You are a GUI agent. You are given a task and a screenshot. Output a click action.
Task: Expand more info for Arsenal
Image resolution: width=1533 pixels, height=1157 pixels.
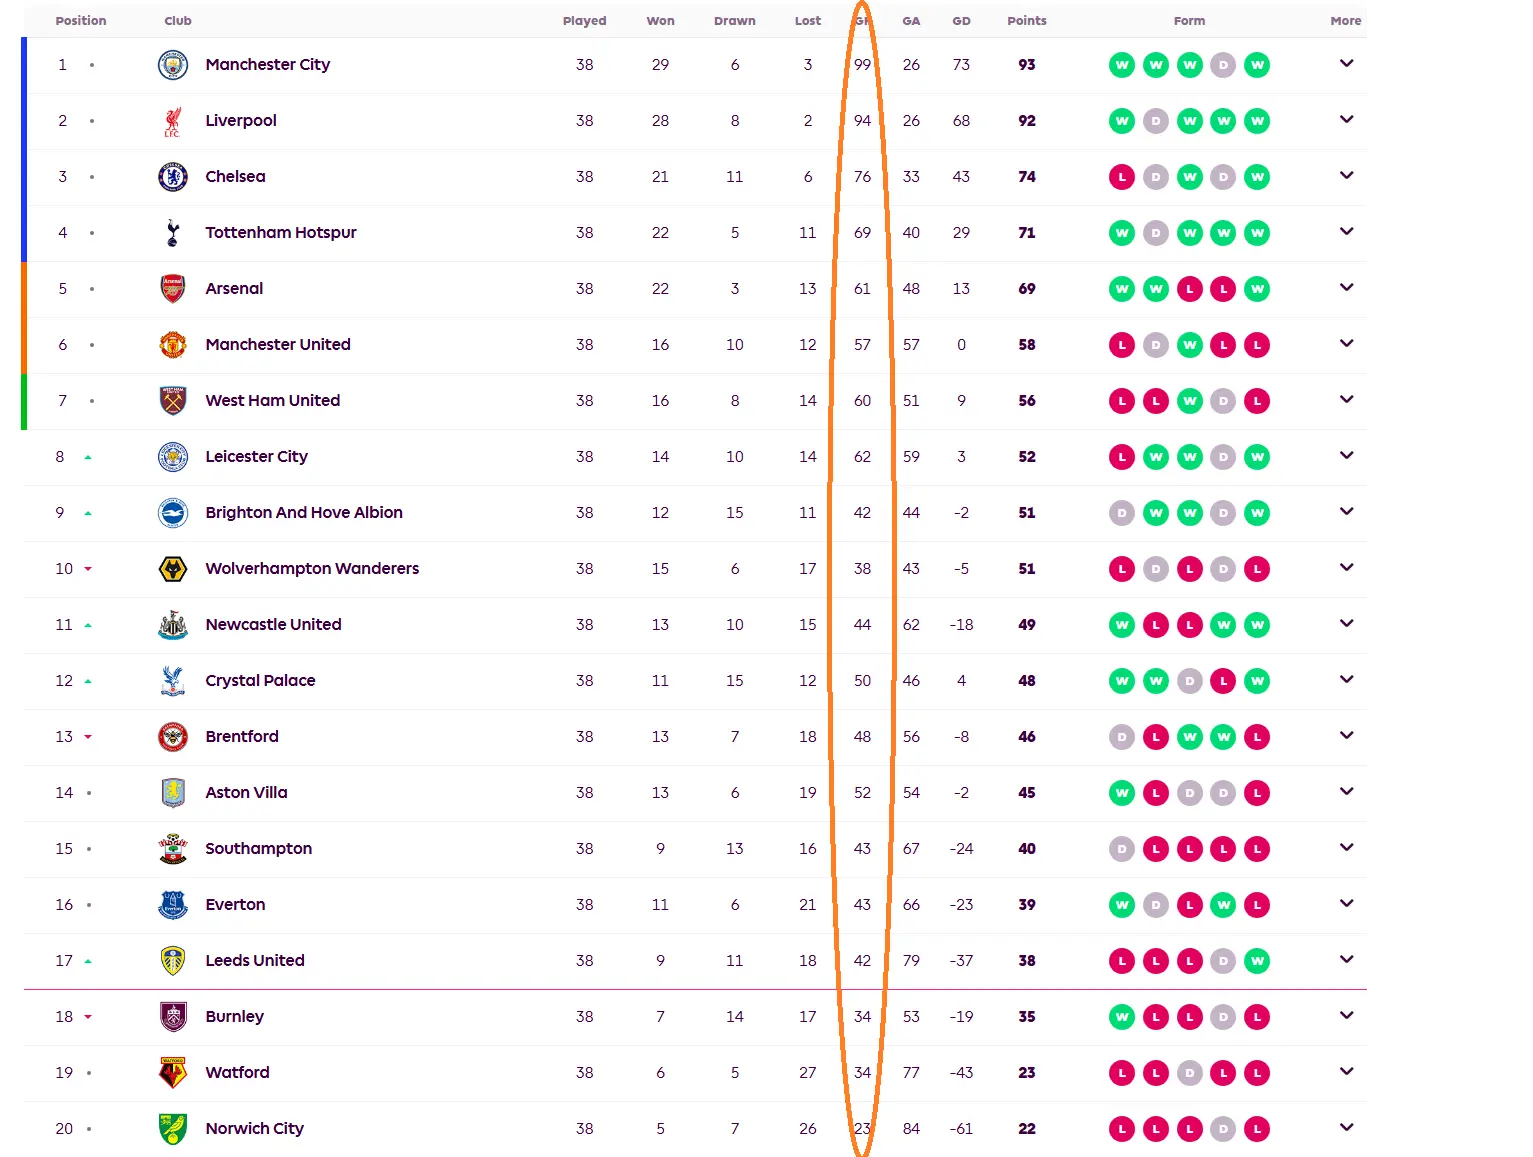tap(1346, 288)
